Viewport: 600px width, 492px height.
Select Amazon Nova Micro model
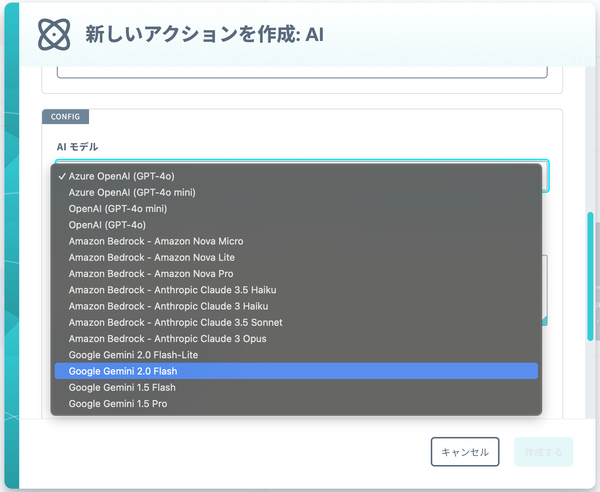[296, 241]
